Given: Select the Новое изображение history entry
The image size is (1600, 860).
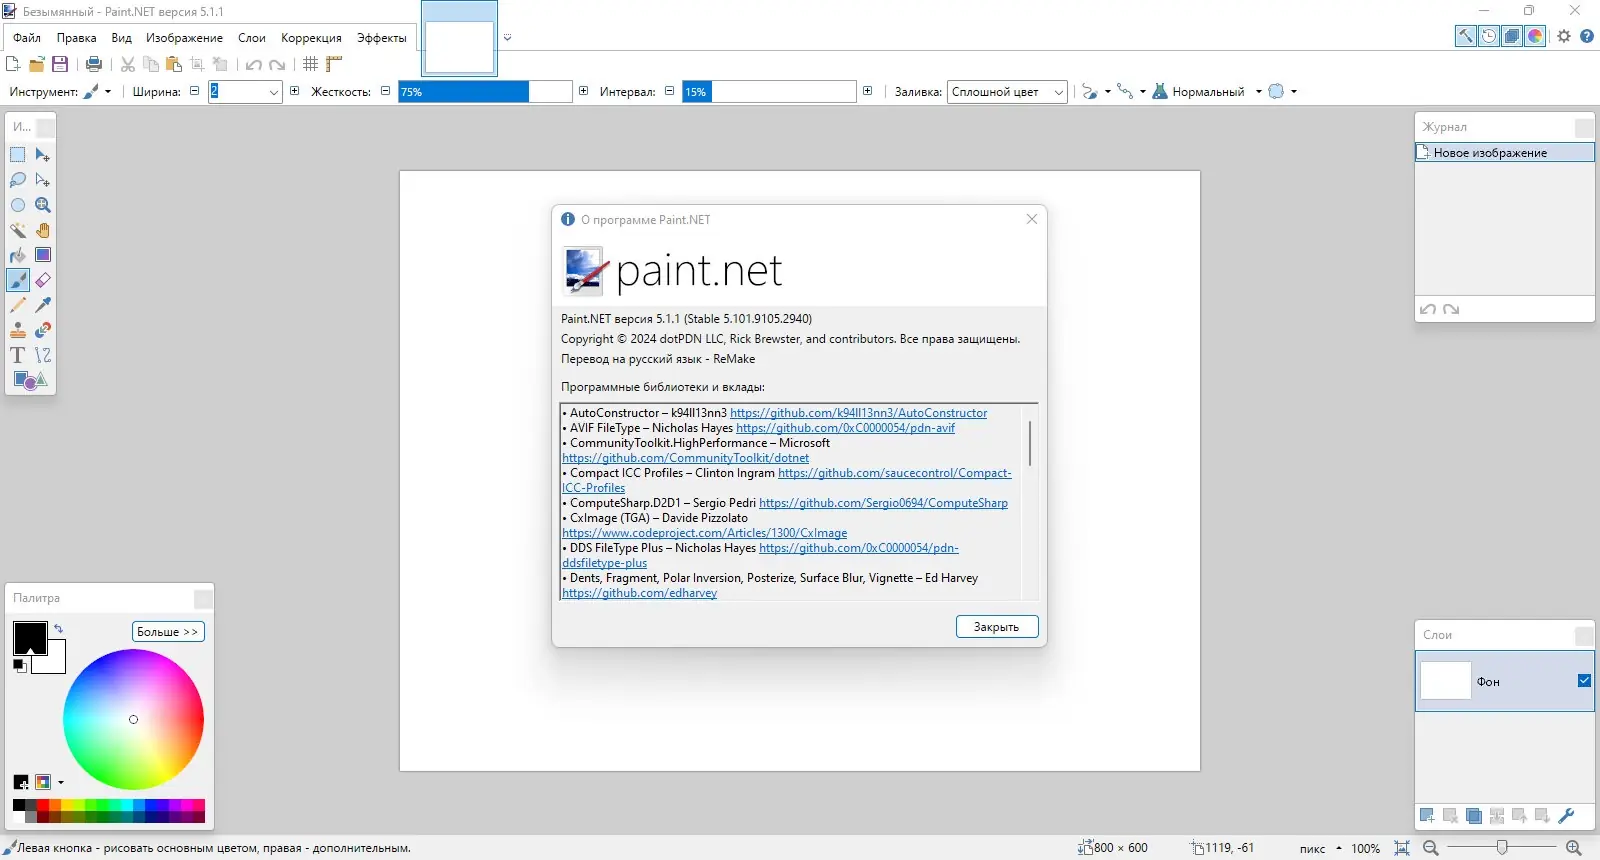Looking at the screenshot, I should click(x=1504, y=153).
